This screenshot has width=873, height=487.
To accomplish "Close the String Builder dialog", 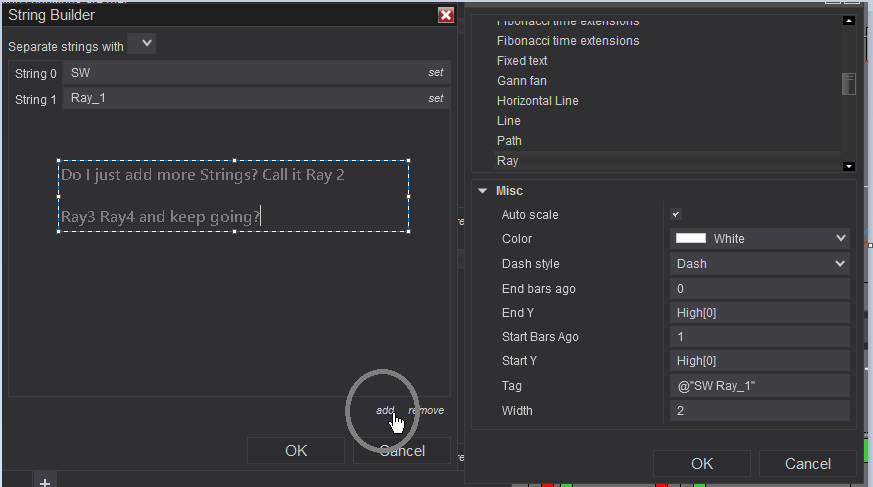I will click(445, 15).
